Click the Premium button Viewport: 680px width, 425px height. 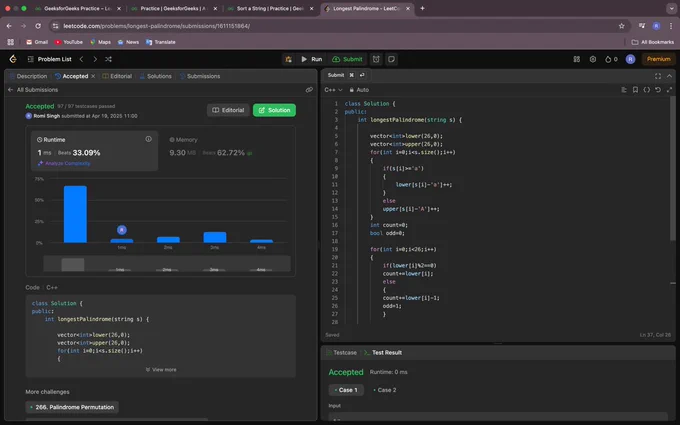658,59
